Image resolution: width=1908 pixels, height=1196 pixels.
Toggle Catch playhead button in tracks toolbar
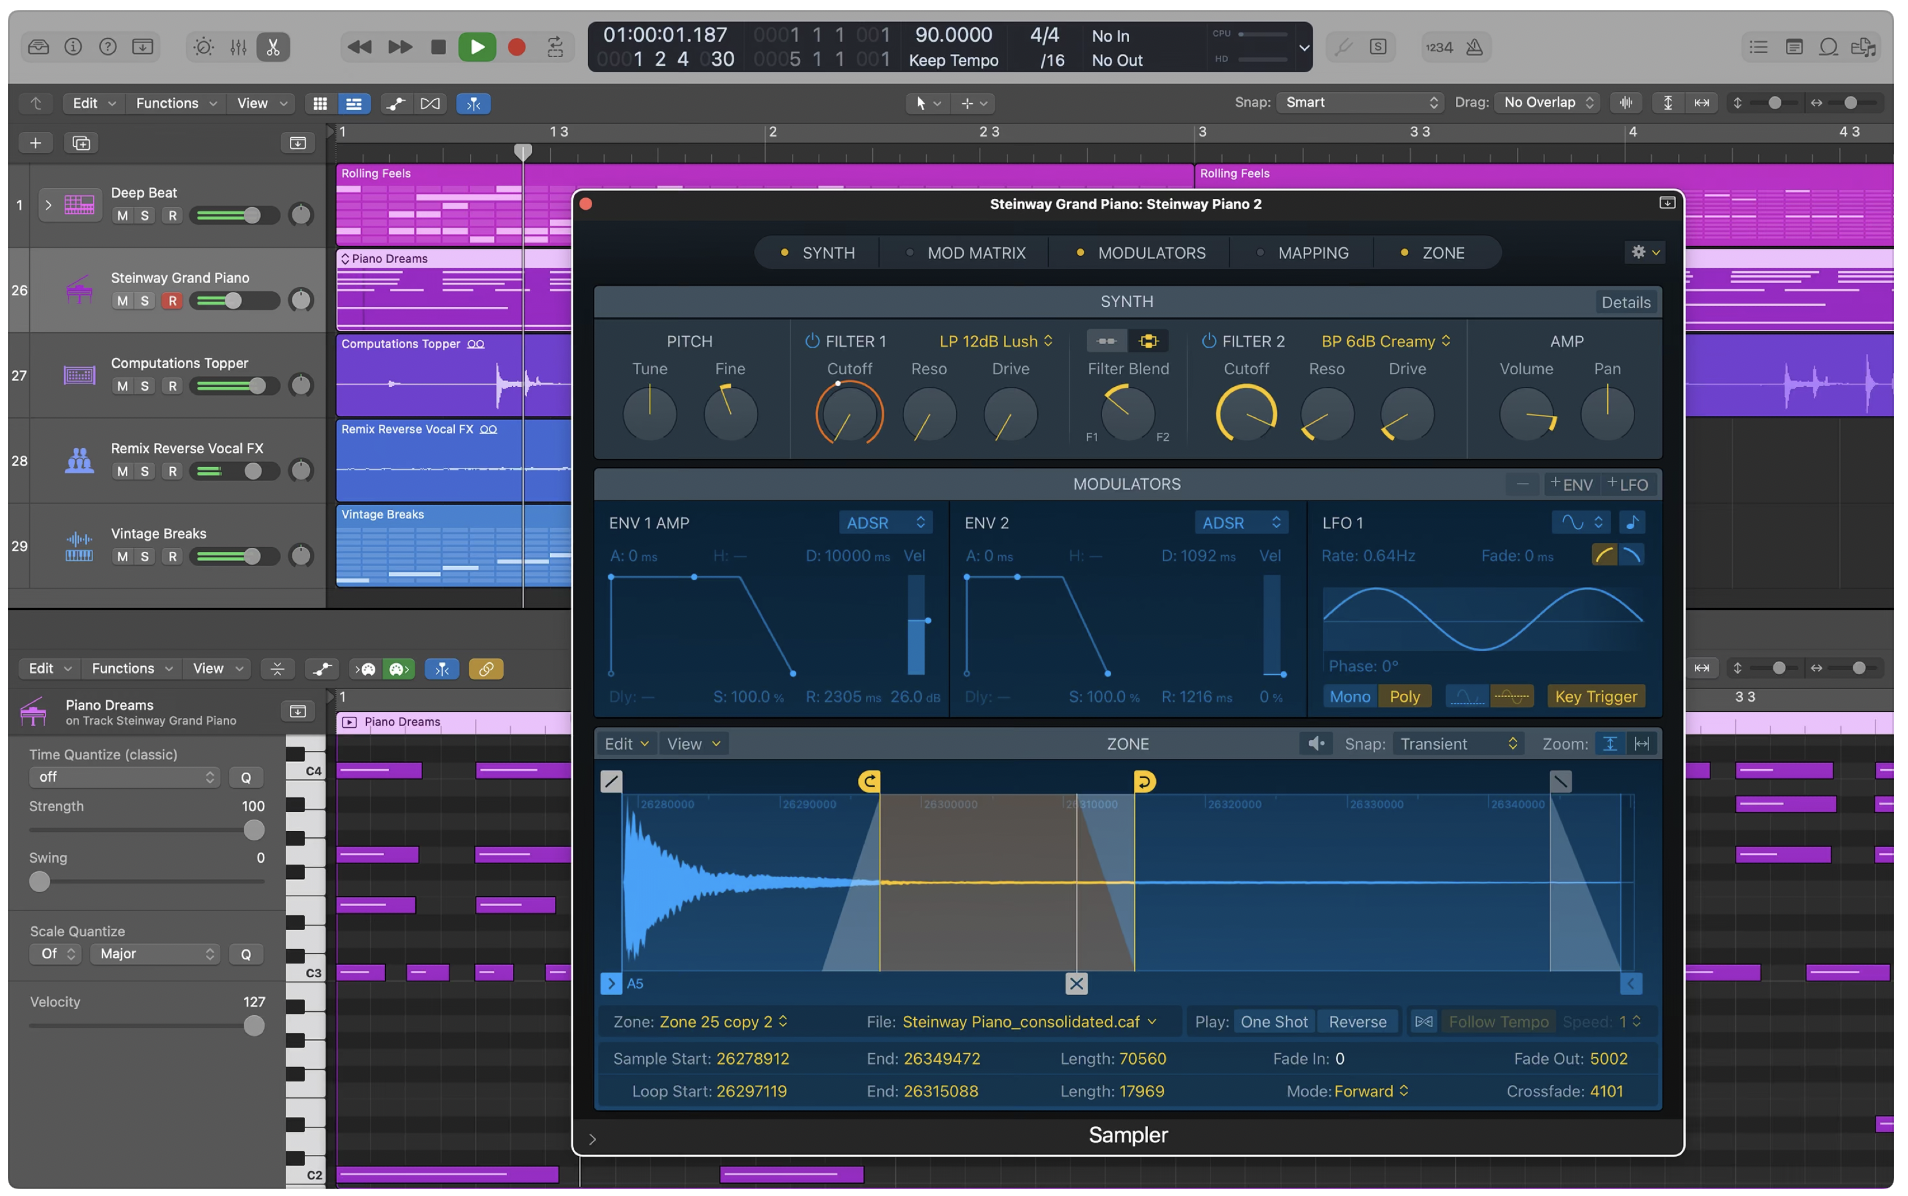click(473, 103)
